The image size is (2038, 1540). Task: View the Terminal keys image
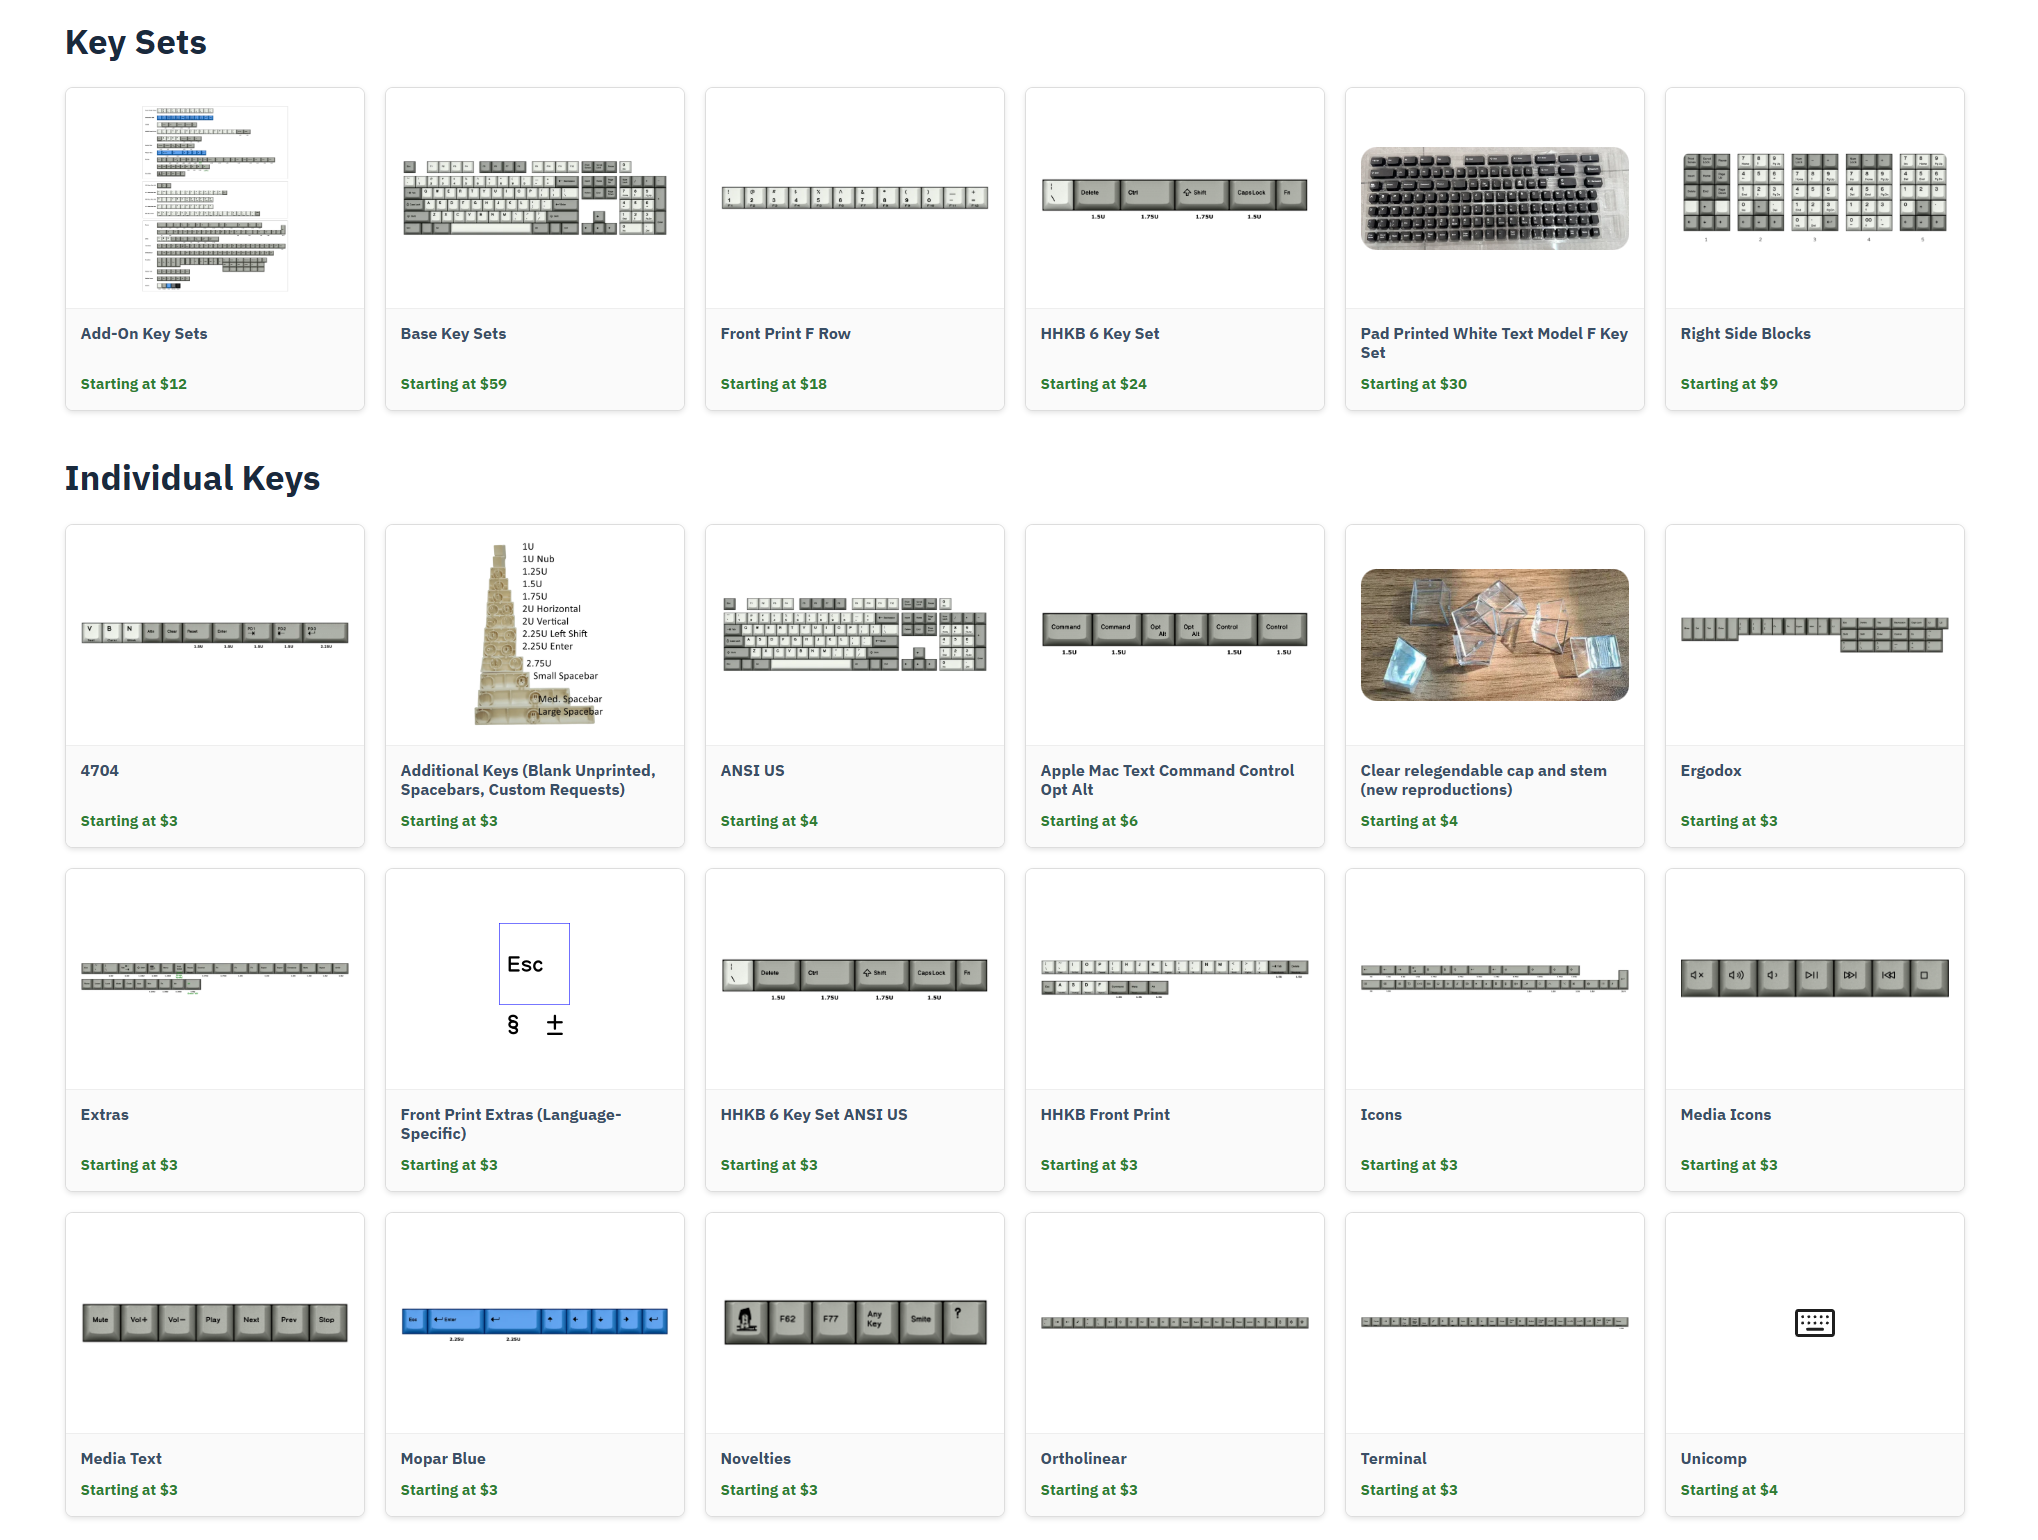coord(1495,1322)
